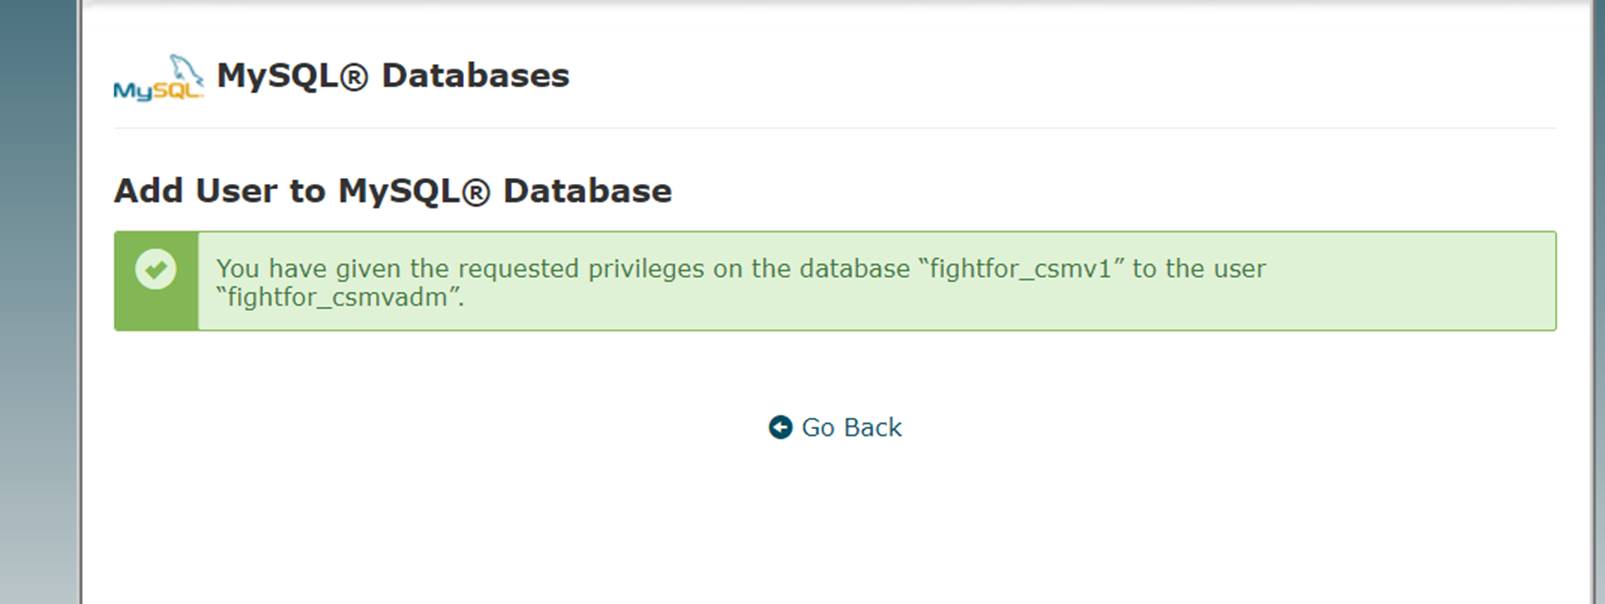Click blank white area below Go Back
This screenshot has height=604, width=1605.
pos(835,520)
